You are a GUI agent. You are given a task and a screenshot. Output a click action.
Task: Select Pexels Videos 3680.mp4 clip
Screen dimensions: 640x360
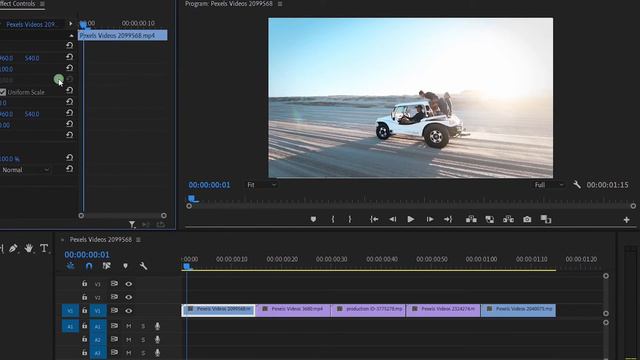293,310
